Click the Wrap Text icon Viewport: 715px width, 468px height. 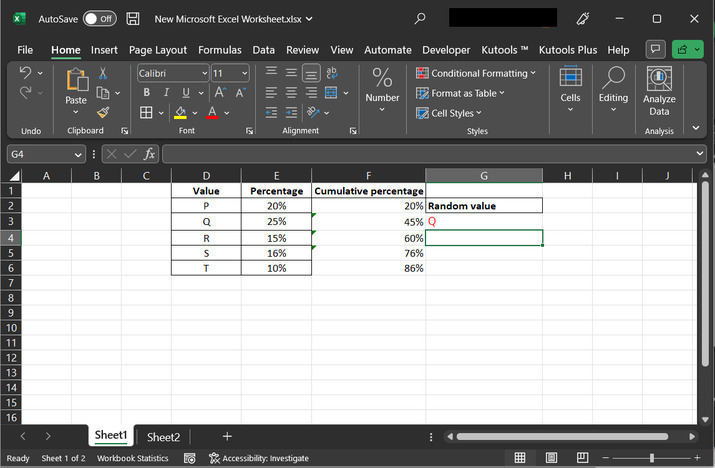[x=333, y=73]
